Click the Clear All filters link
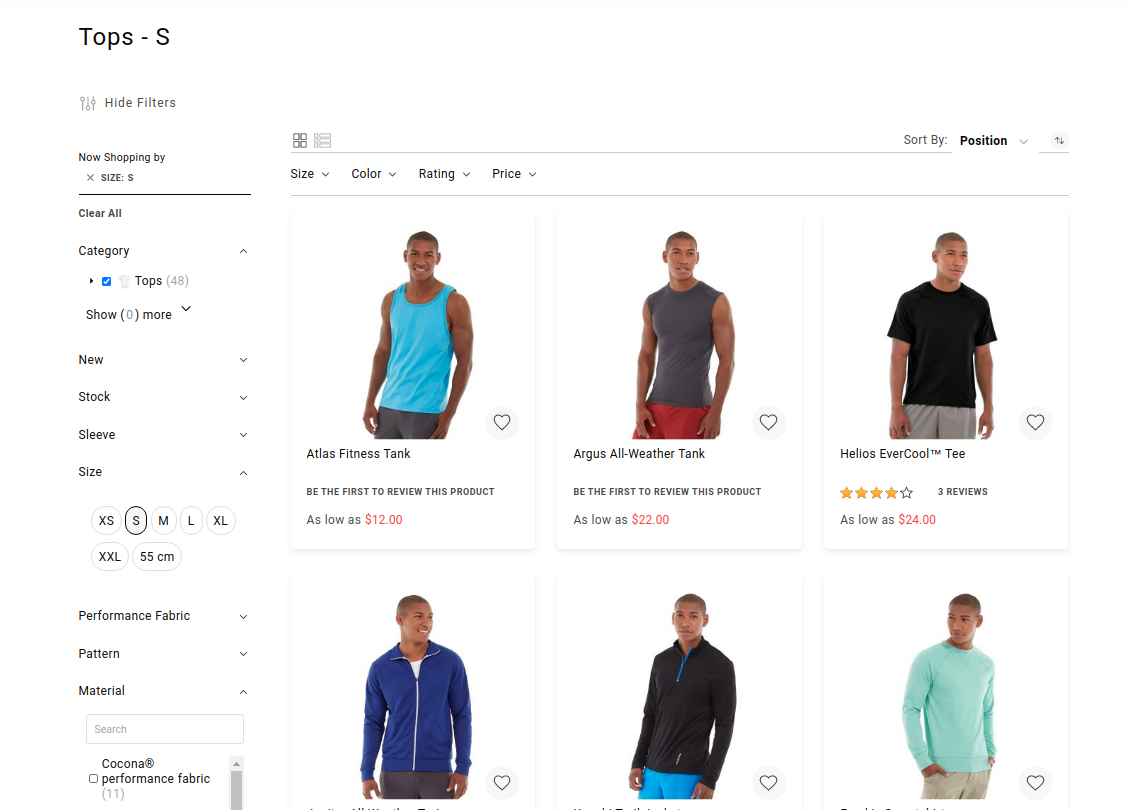1131x810 pixels. [x=100, y=213]
